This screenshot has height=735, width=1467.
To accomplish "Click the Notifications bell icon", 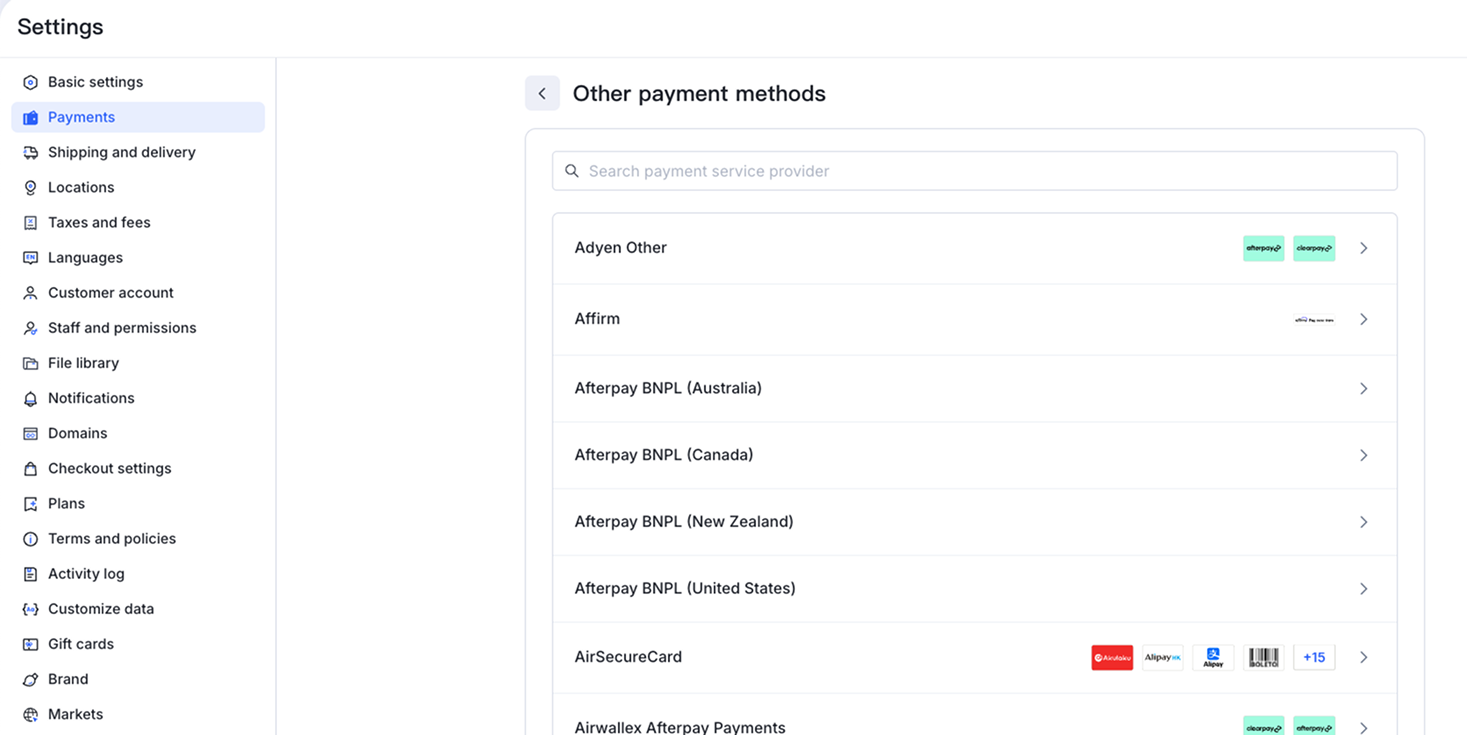I will (x=30, y=399).
